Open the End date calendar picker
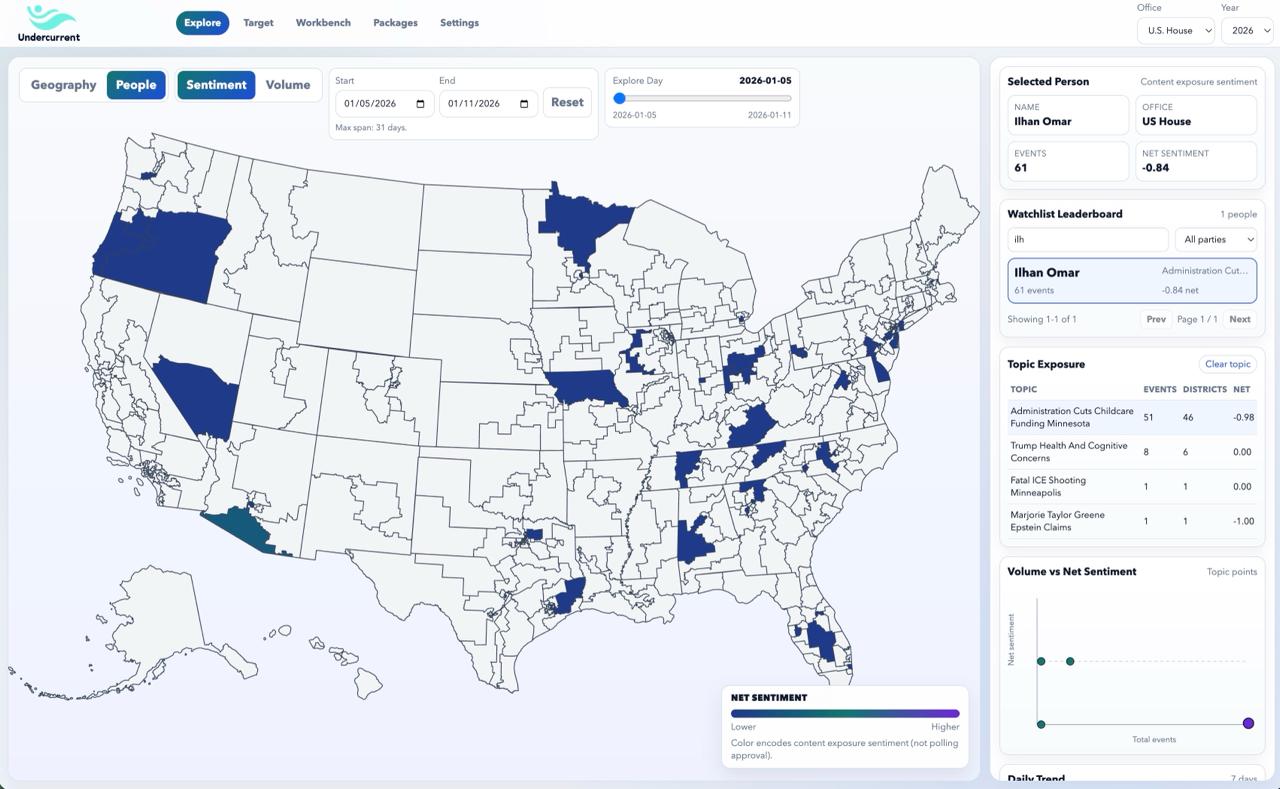 click(x=524, y=103)
